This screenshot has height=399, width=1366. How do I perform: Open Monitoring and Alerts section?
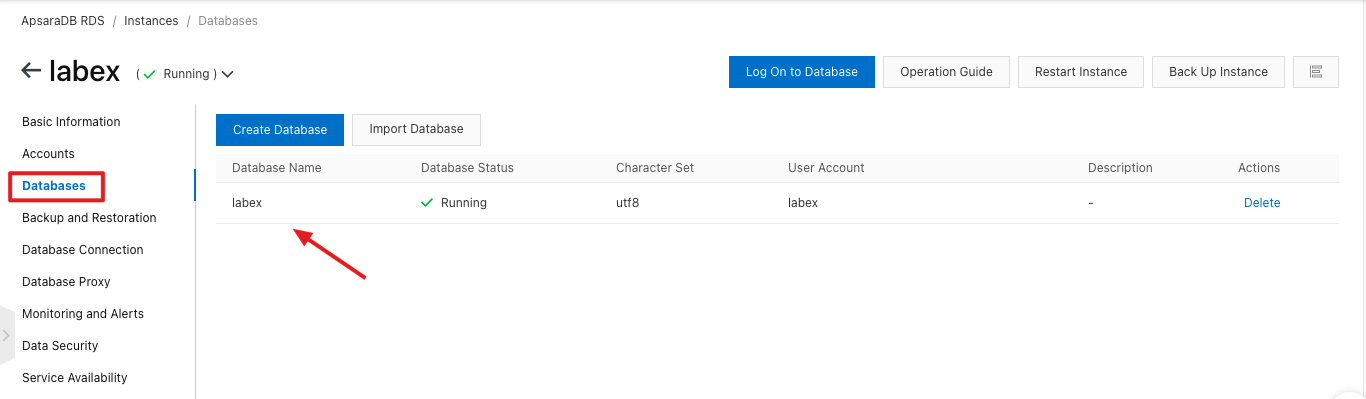point(83,314)
